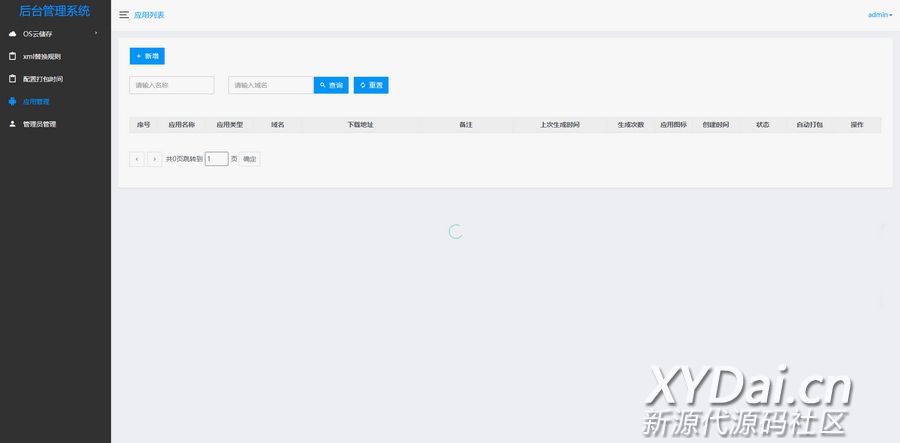The image size is (900, 443).
Task: Click the clipboard icon beside xml转换规则
Action: 12,56
